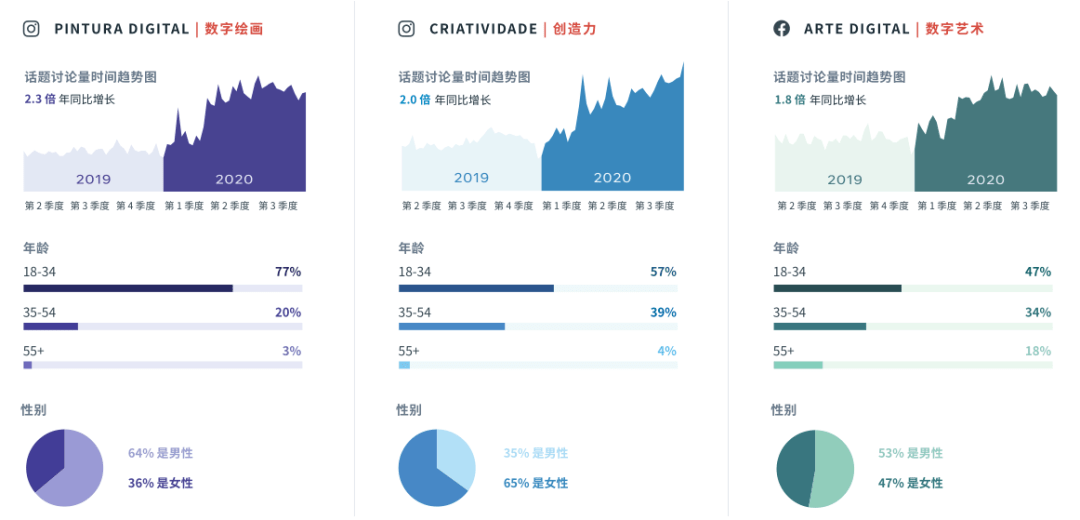Click the 64% 是男性 label
The image size is (1080, 520).
(x=160, y=453)
